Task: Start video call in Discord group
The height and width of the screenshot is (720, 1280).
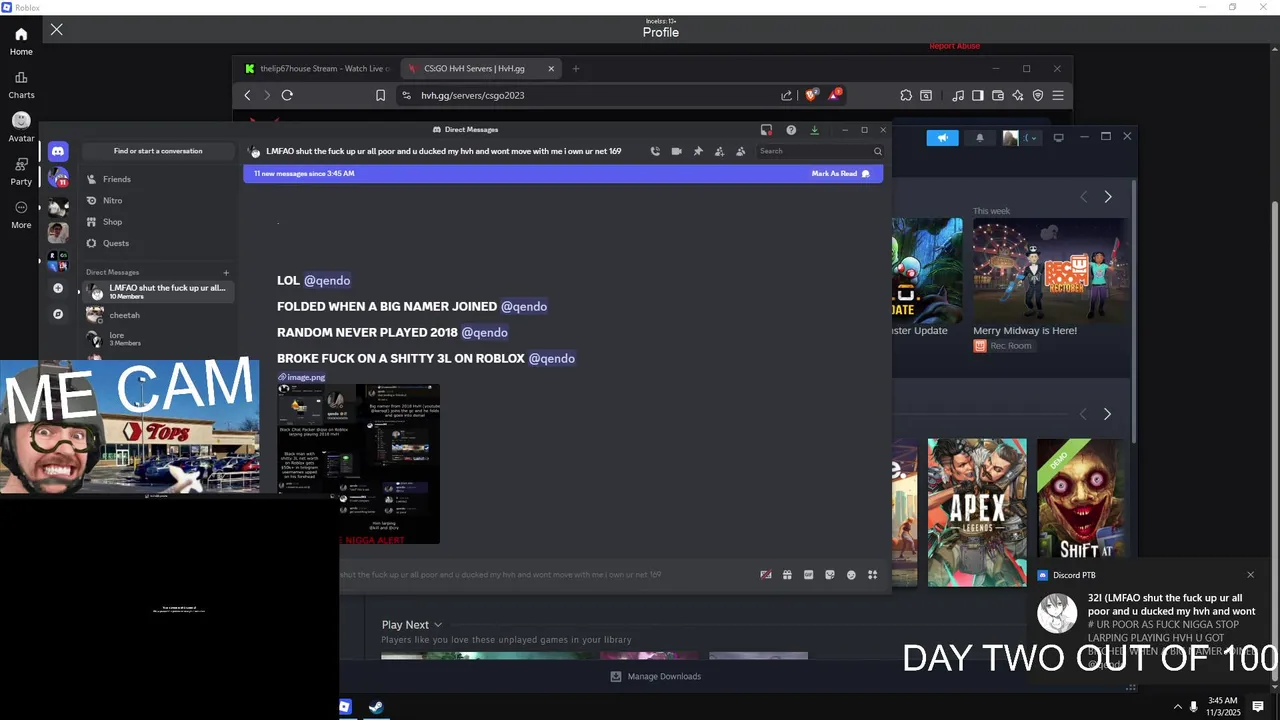Action: point(677,151)
